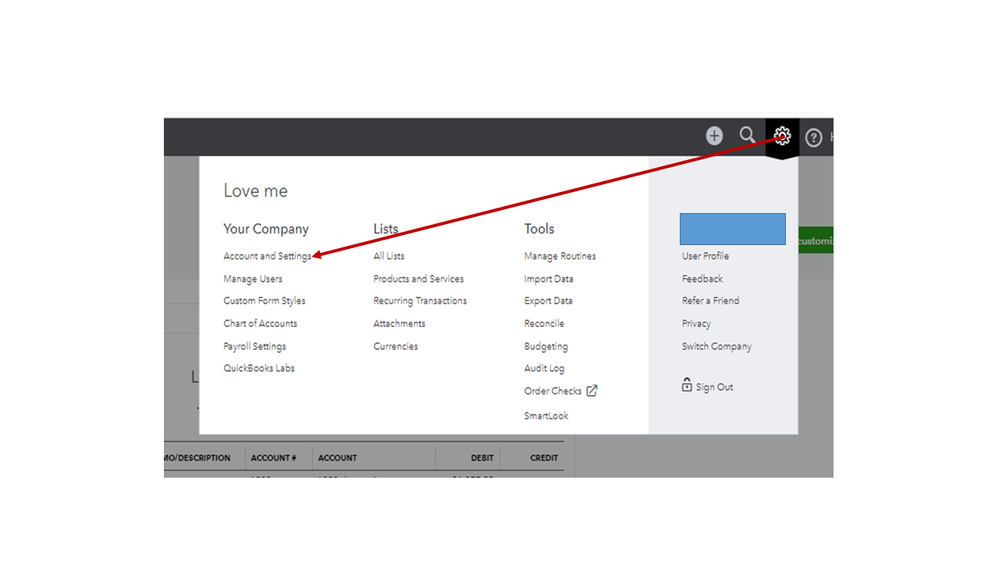The height and width of the screenshot is (562, 999).
Task: Select Refer a Friend
Action: [x=710, y=301]
